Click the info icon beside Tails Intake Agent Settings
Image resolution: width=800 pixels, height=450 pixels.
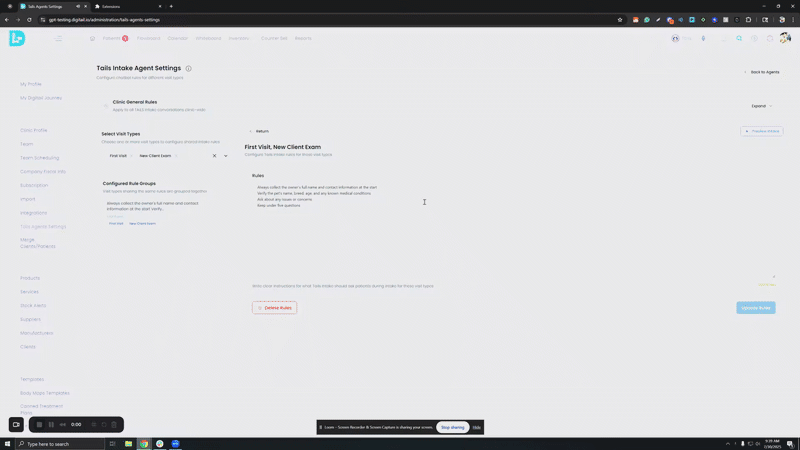(188, 68)
